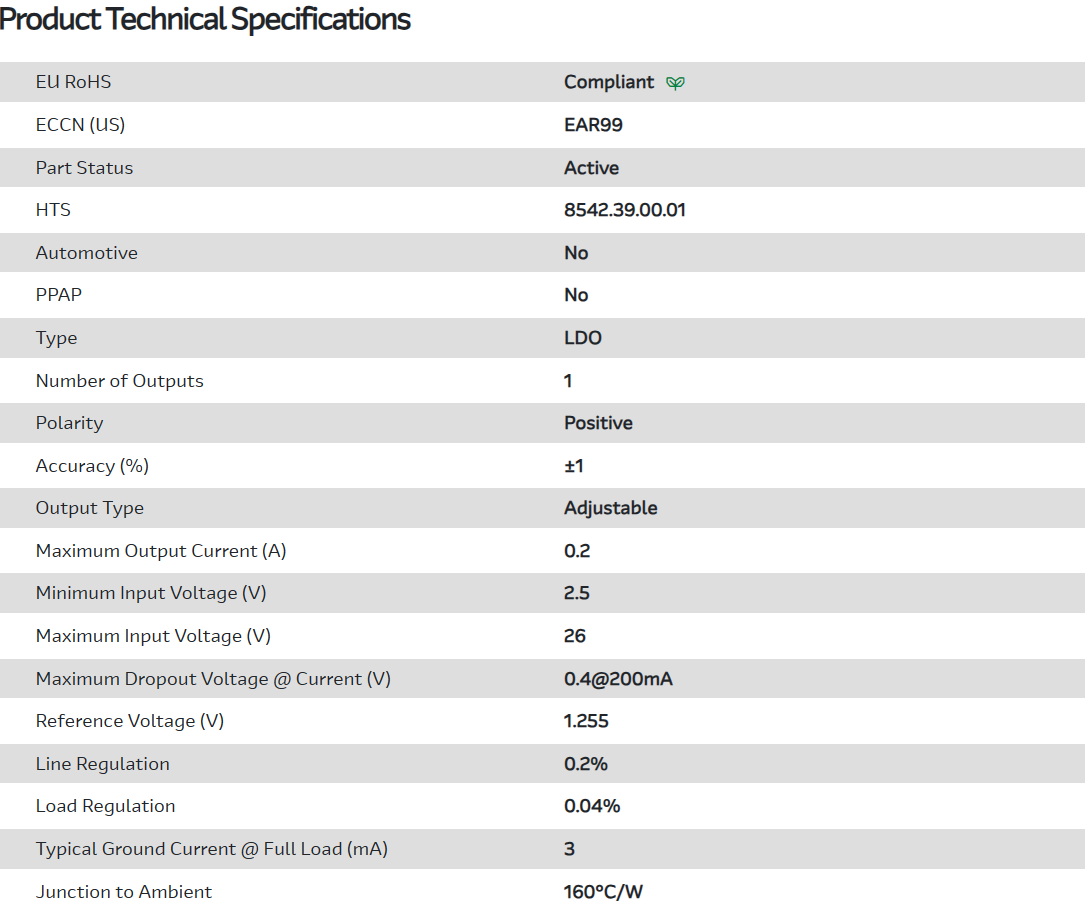Click the green RoHS leaf icon

coord(675,83)
